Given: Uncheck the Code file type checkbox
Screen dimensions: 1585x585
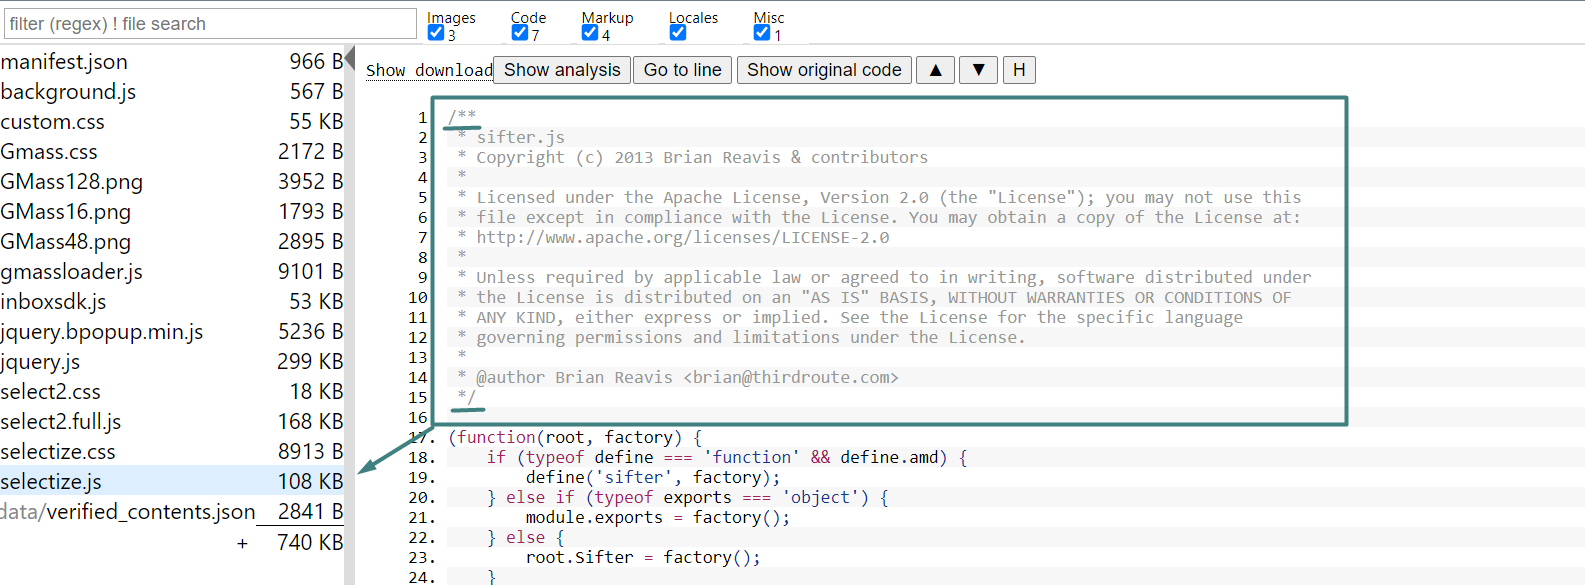Looking at the screenshot, I should 519,33.
